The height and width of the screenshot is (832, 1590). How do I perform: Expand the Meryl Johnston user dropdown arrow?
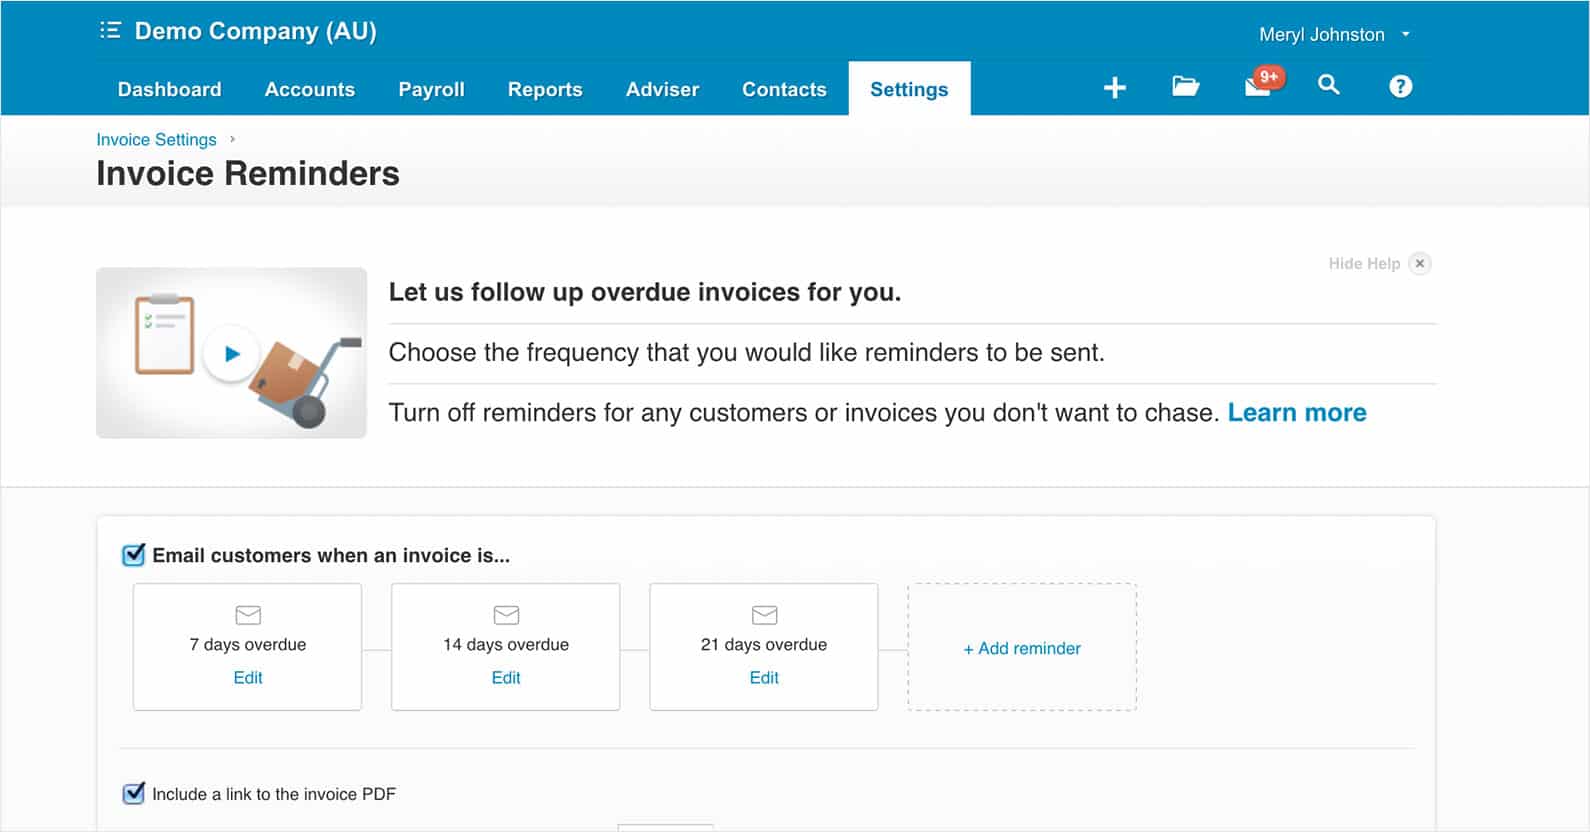1405,34
